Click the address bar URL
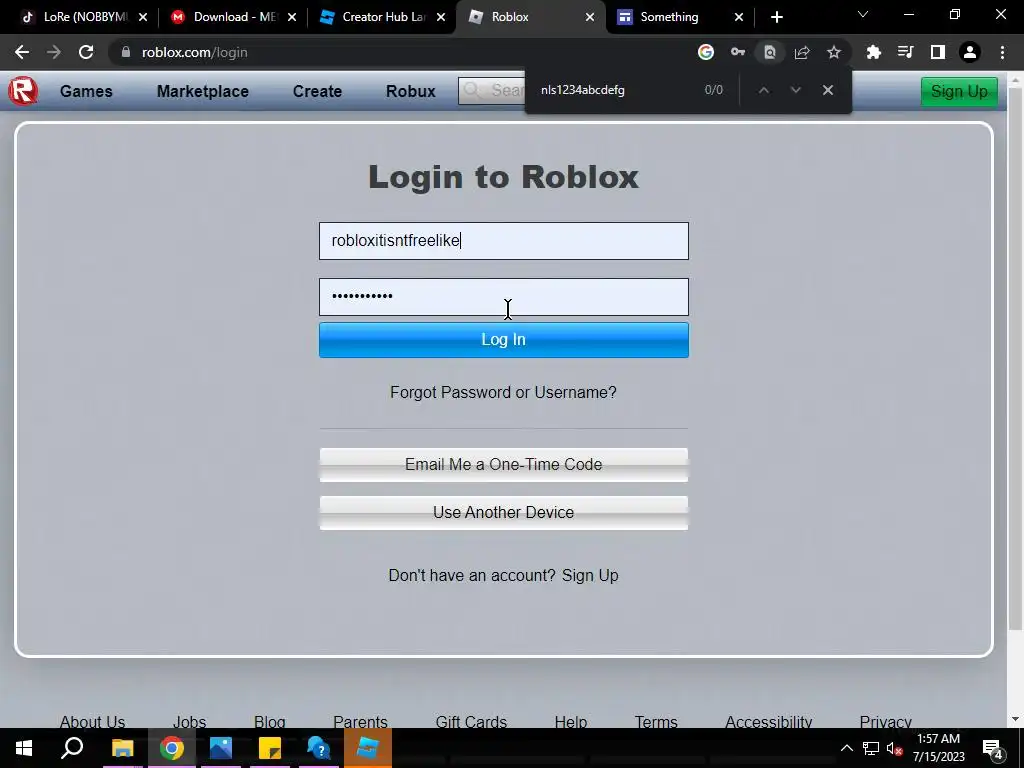 pos(195,52)
